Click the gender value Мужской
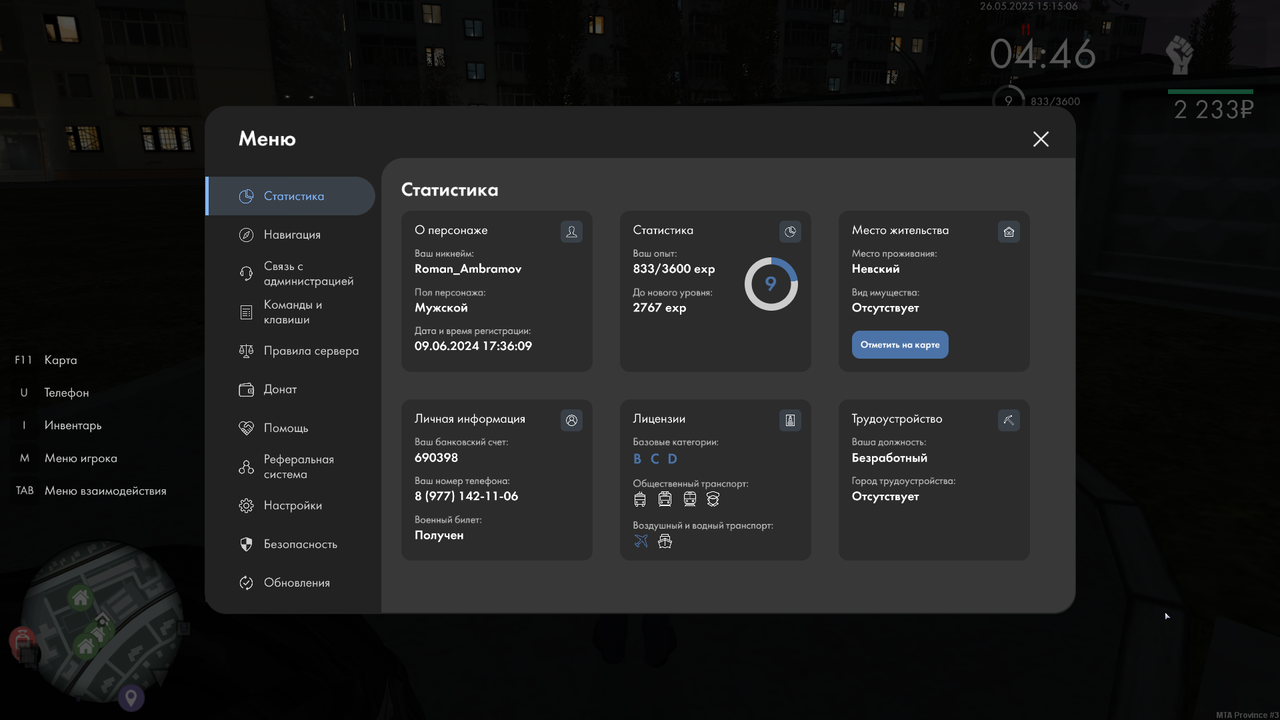This screenshot has height=720, width=1280. pos(441,308)
